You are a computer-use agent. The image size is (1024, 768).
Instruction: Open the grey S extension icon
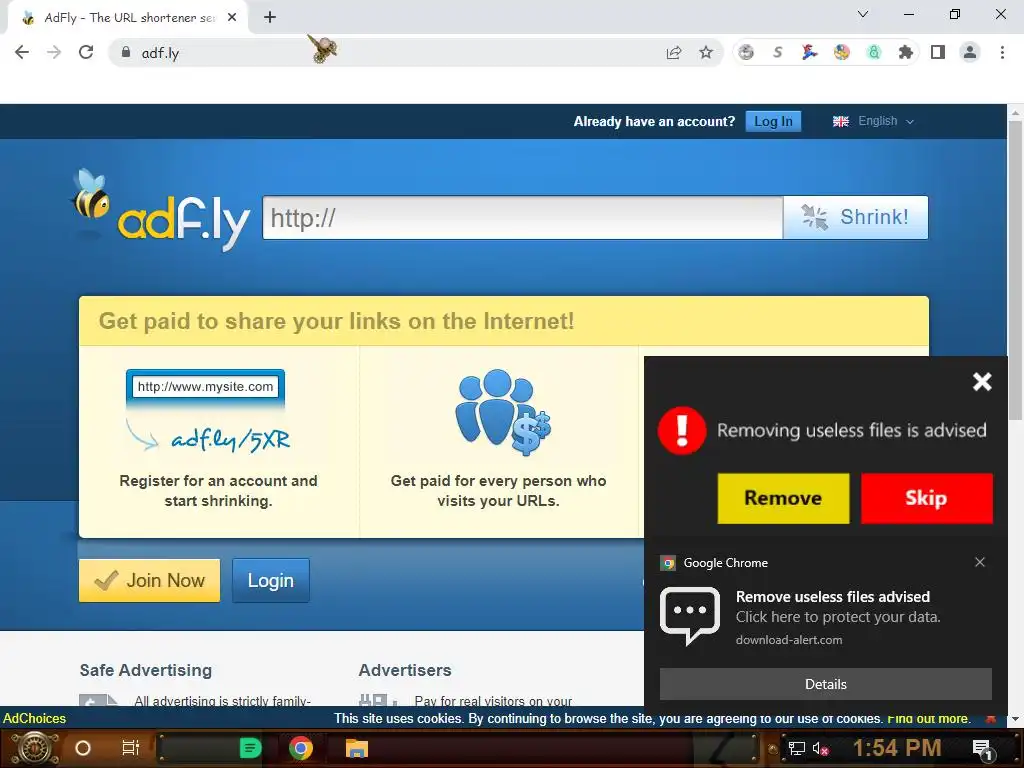pyautogui.click(x=777, y=52)
